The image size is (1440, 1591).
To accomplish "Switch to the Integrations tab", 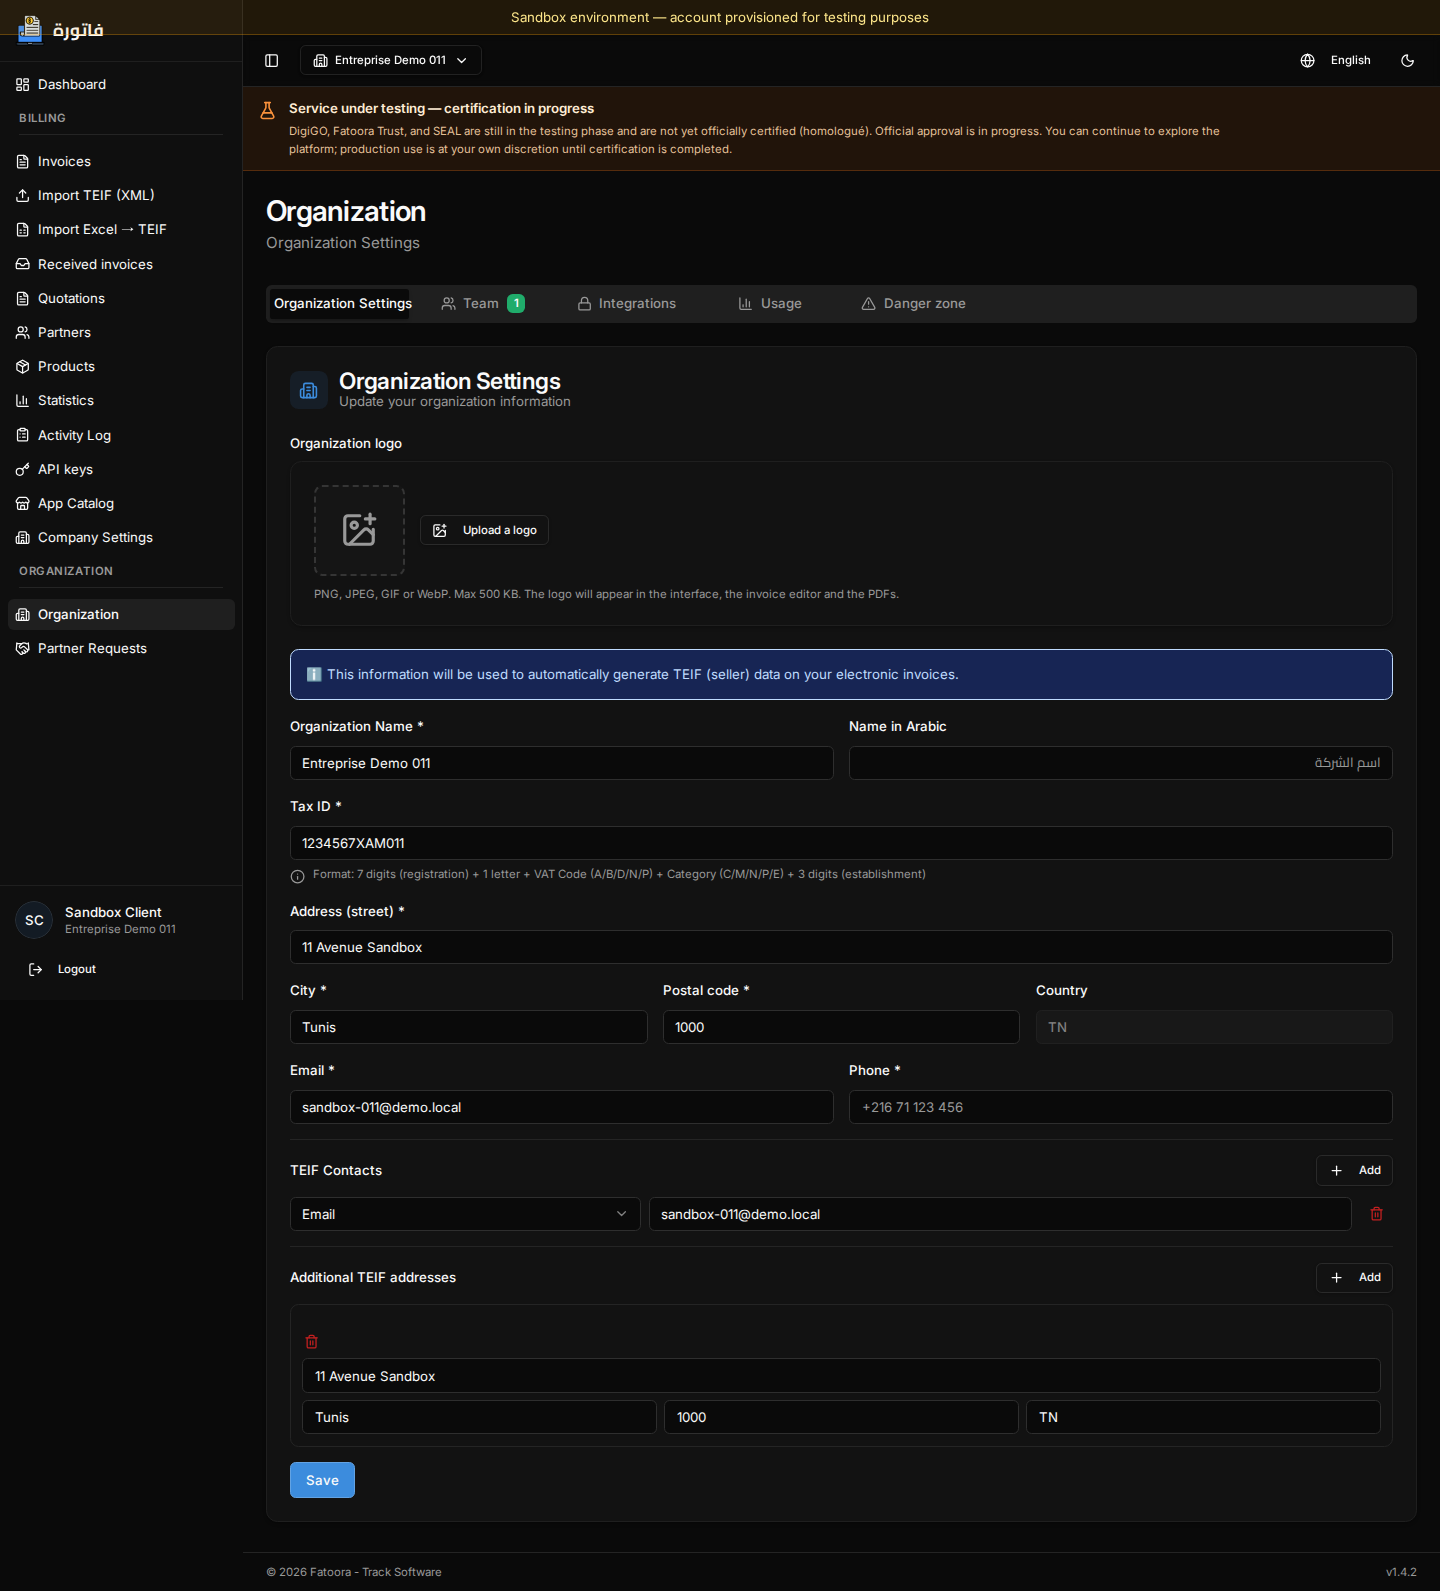I will [x=627, y=303].
